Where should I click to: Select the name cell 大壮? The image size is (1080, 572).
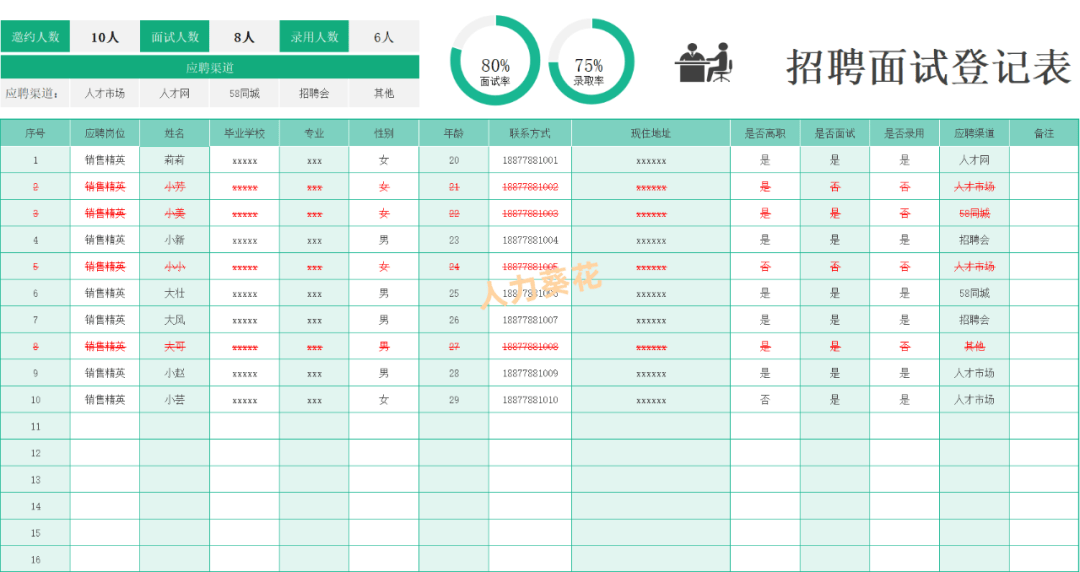(x=174, y=294)
